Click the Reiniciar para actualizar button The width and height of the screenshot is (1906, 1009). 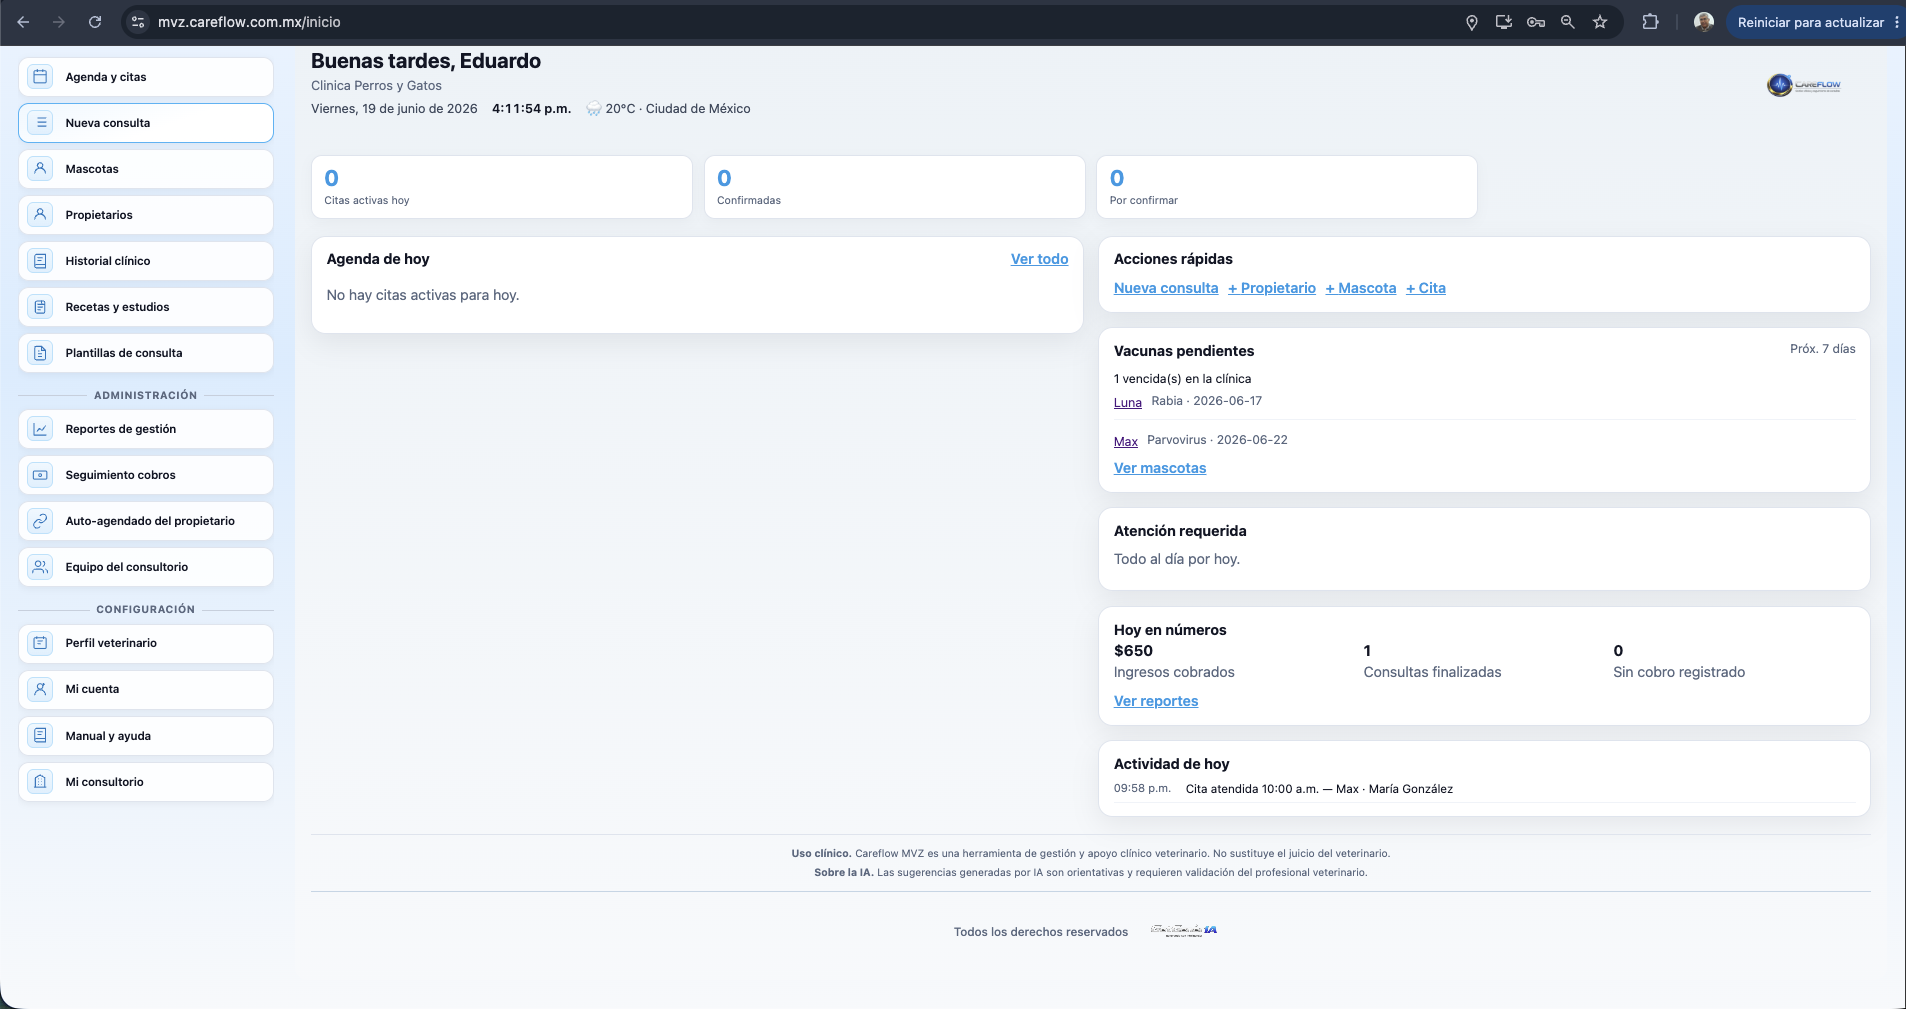click(1810, 22)
